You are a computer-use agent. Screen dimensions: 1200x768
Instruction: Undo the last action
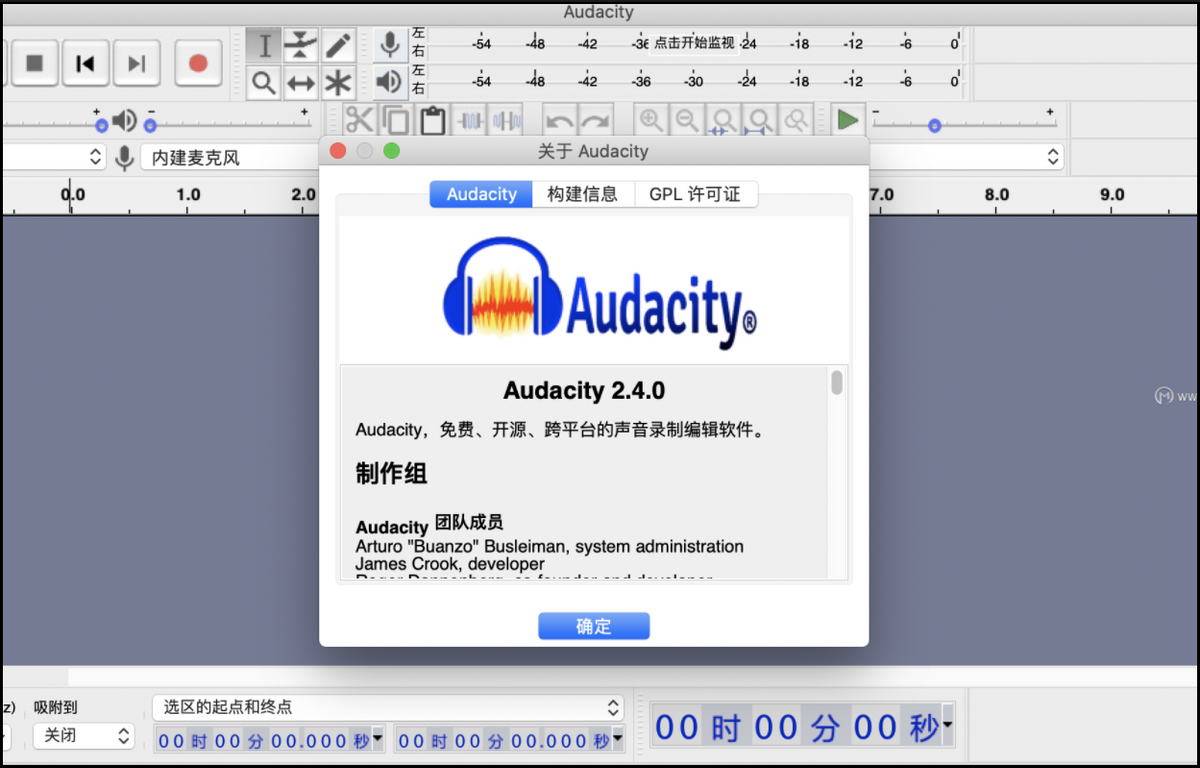coord(559,121)
